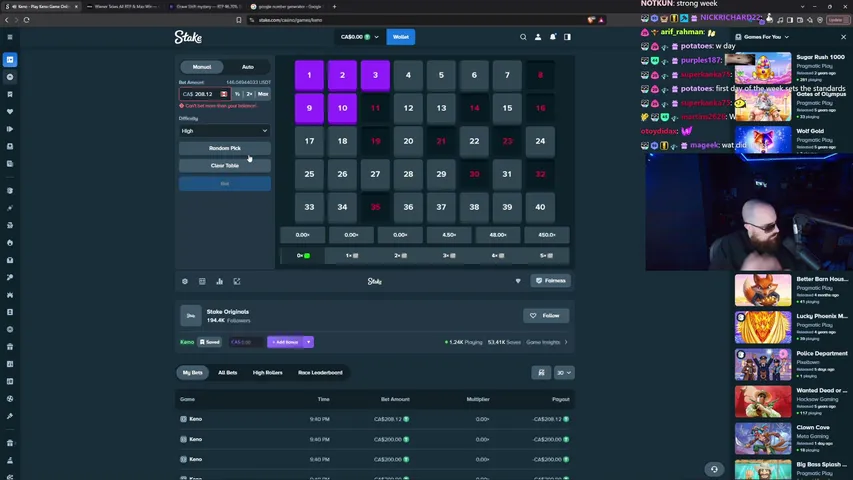Open the hamburger menu in left sidebar
Viewport: 853px width, 480px height.
[10, 37]
